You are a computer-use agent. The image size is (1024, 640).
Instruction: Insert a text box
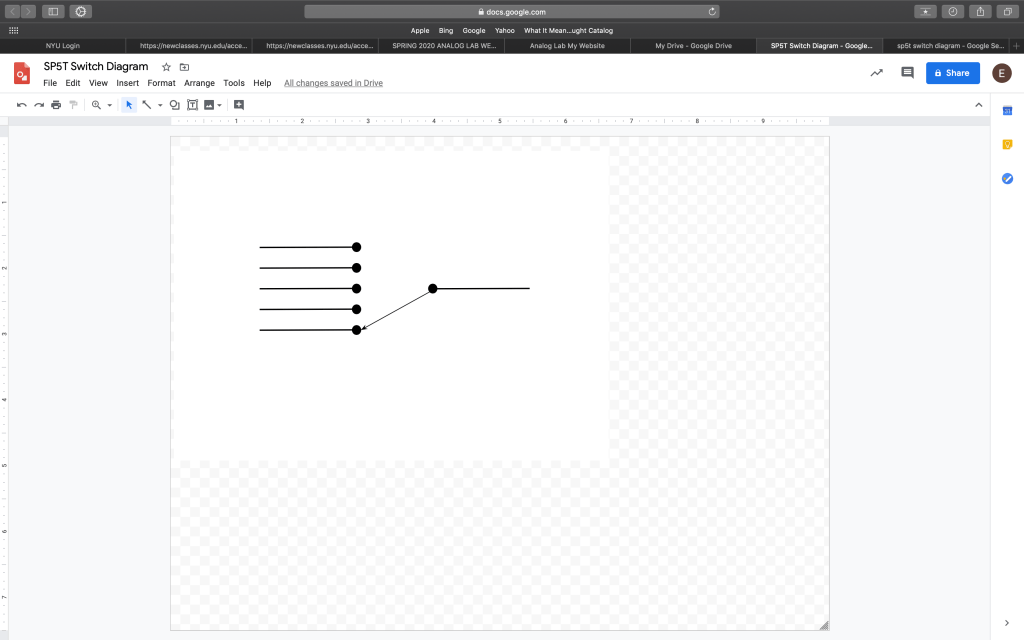[192, 105]
